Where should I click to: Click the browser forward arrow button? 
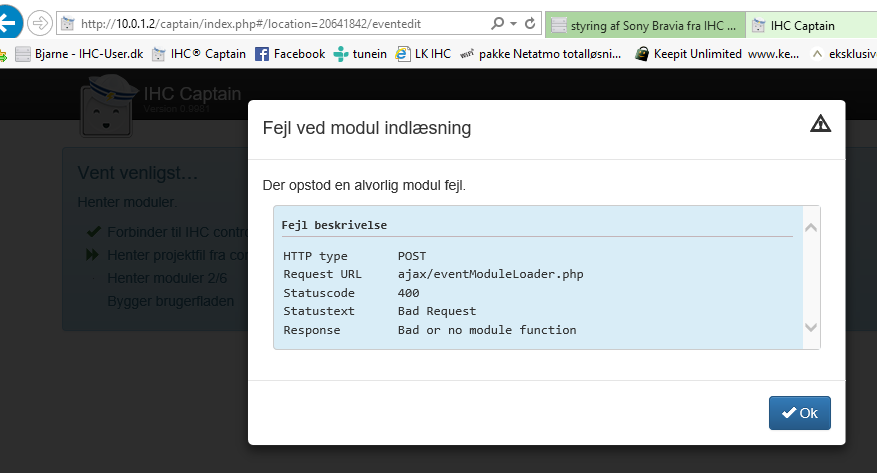40,23
